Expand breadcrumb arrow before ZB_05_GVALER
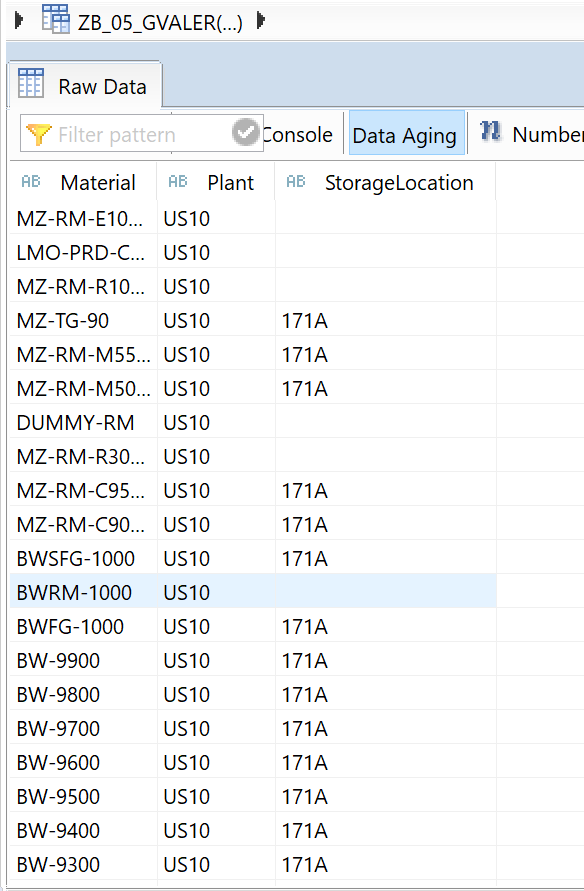Image resolution: width=584 pixels, height=891 pixels. [19, 20]
